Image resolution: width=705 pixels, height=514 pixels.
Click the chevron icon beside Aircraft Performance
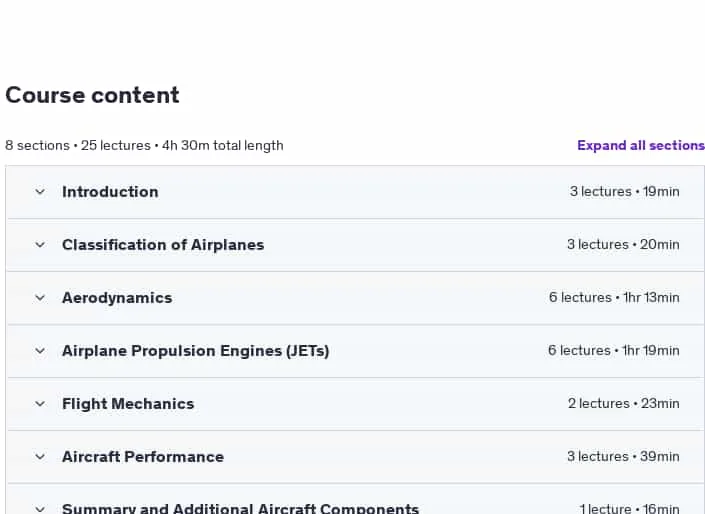(40, 457)
